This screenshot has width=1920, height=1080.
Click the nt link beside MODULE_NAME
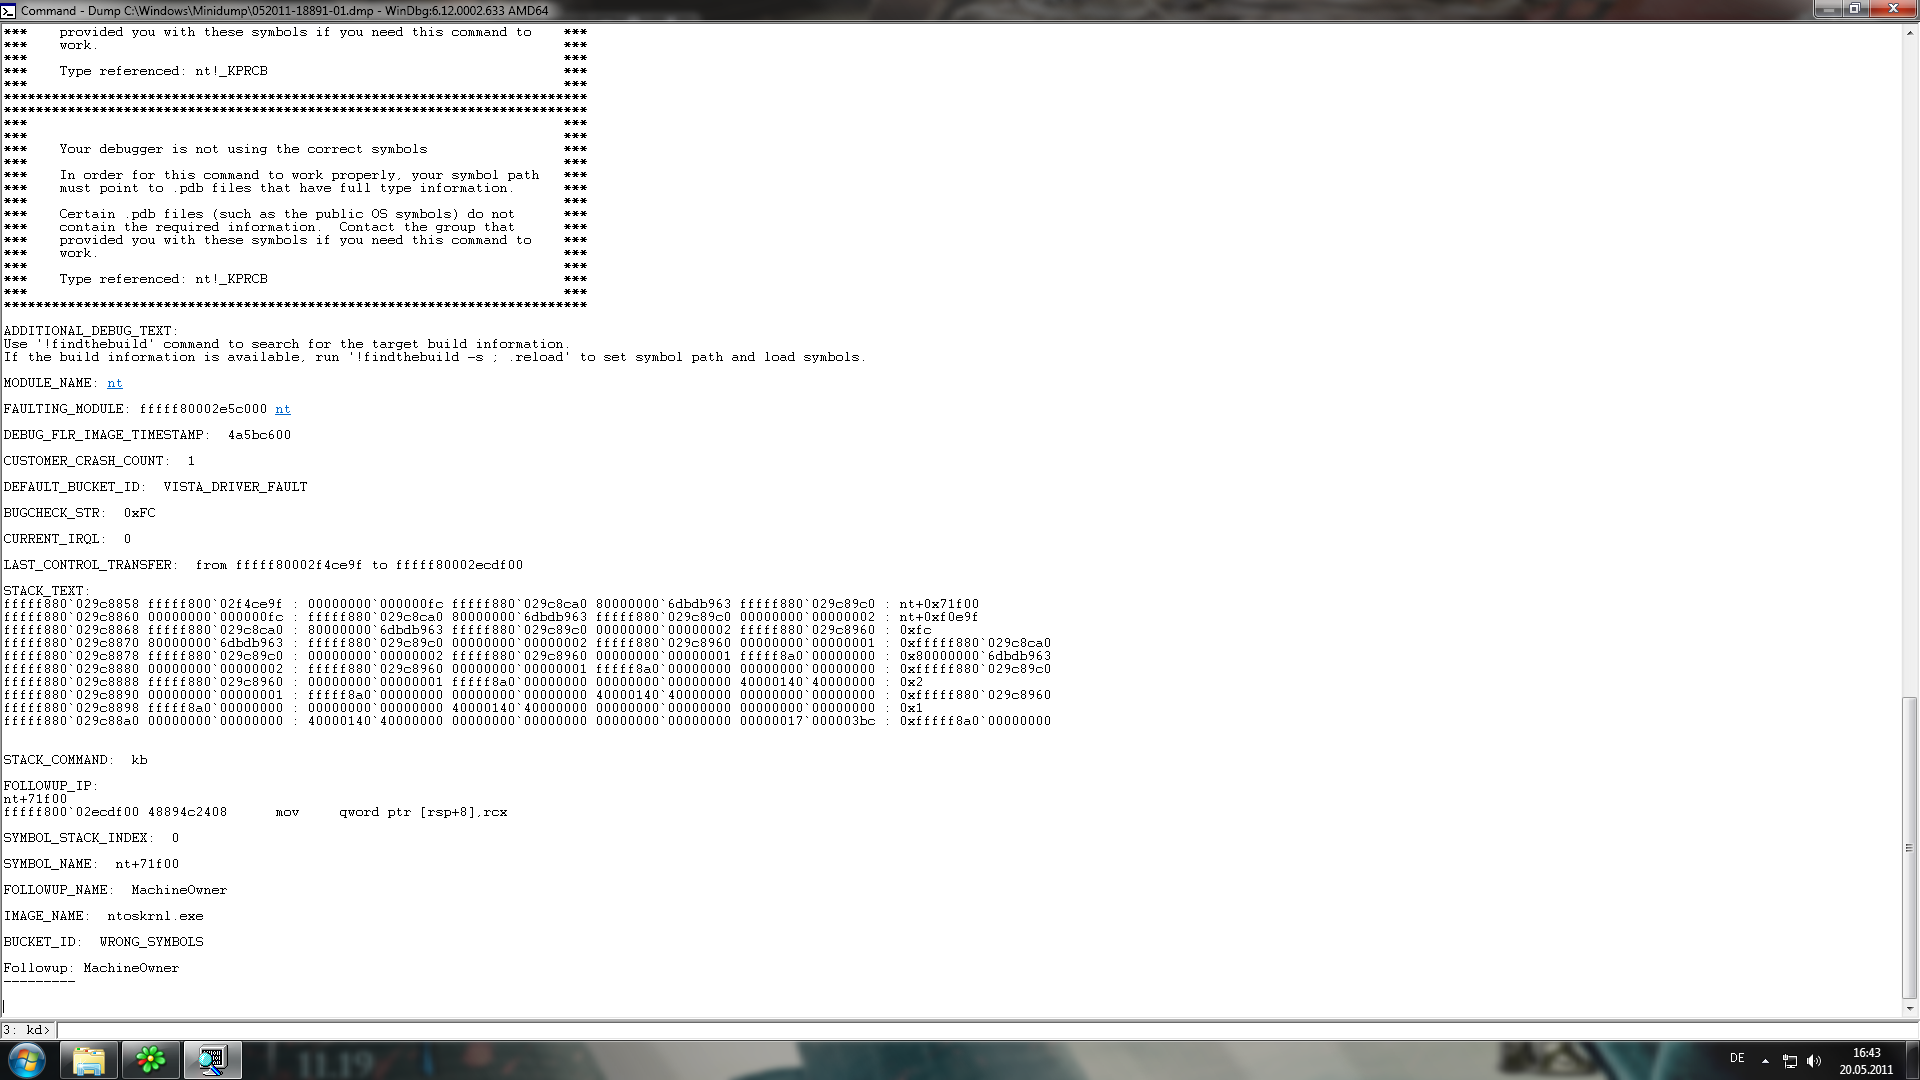[x=115, y=383]
